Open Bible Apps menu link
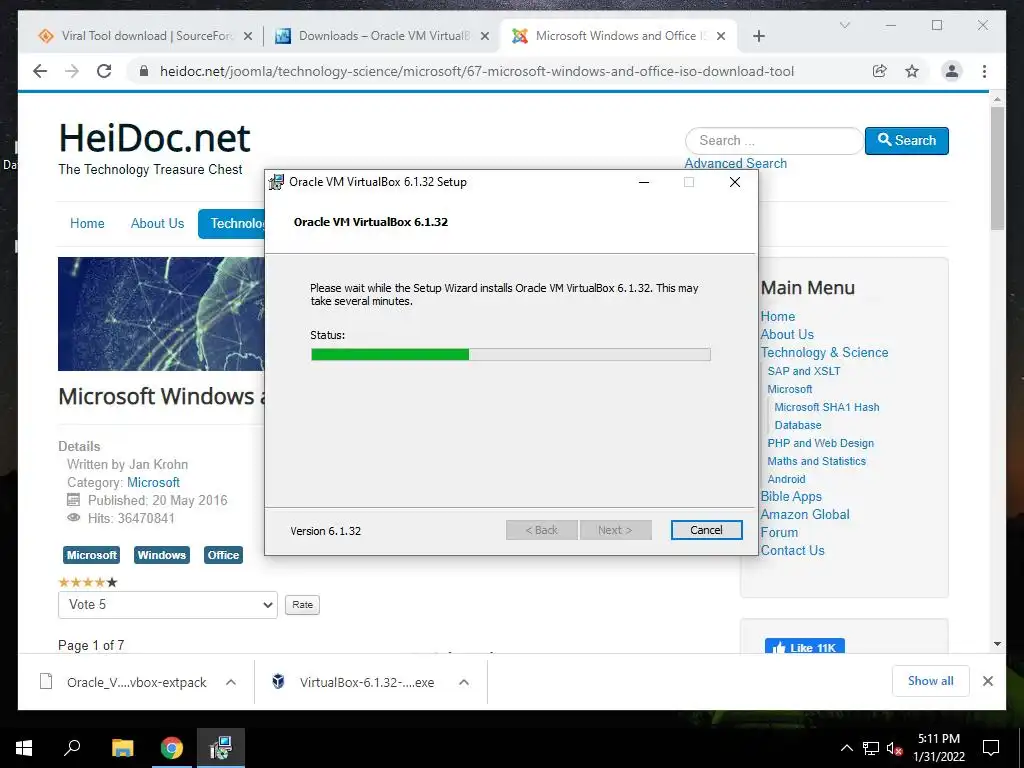 pyautogui.click(x=791, y=497)
